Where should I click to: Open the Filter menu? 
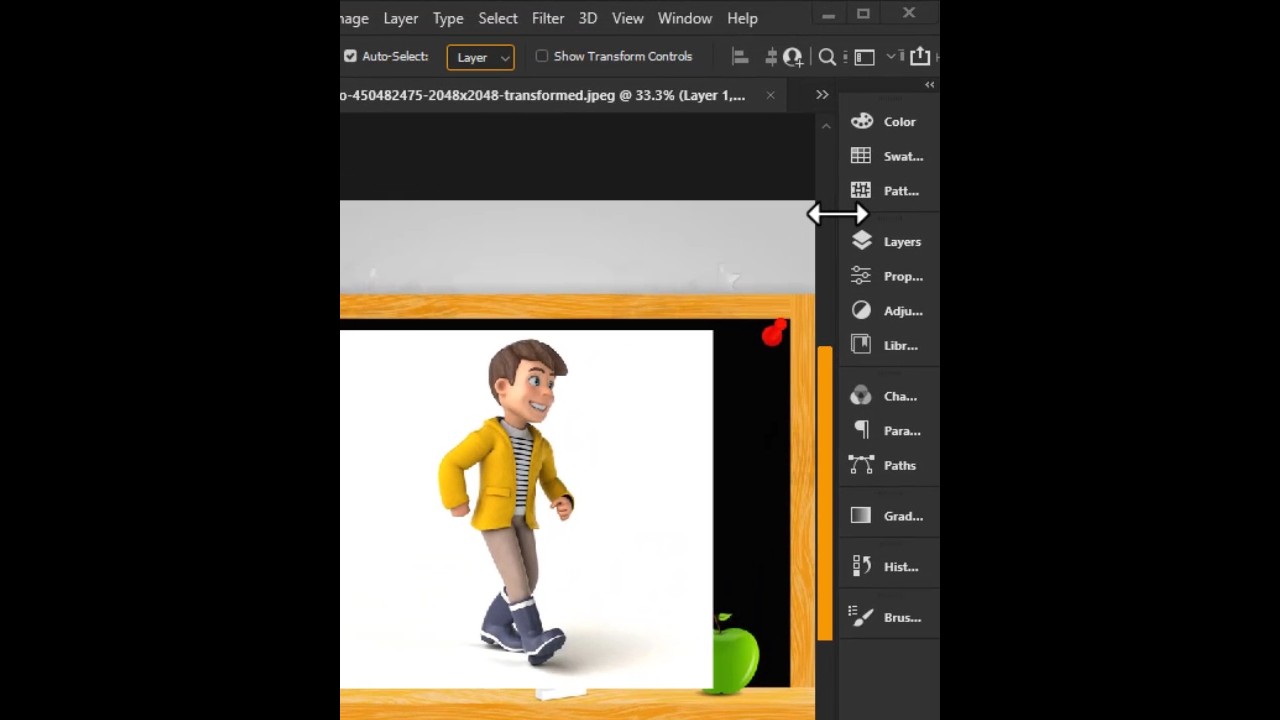point(548,18)
